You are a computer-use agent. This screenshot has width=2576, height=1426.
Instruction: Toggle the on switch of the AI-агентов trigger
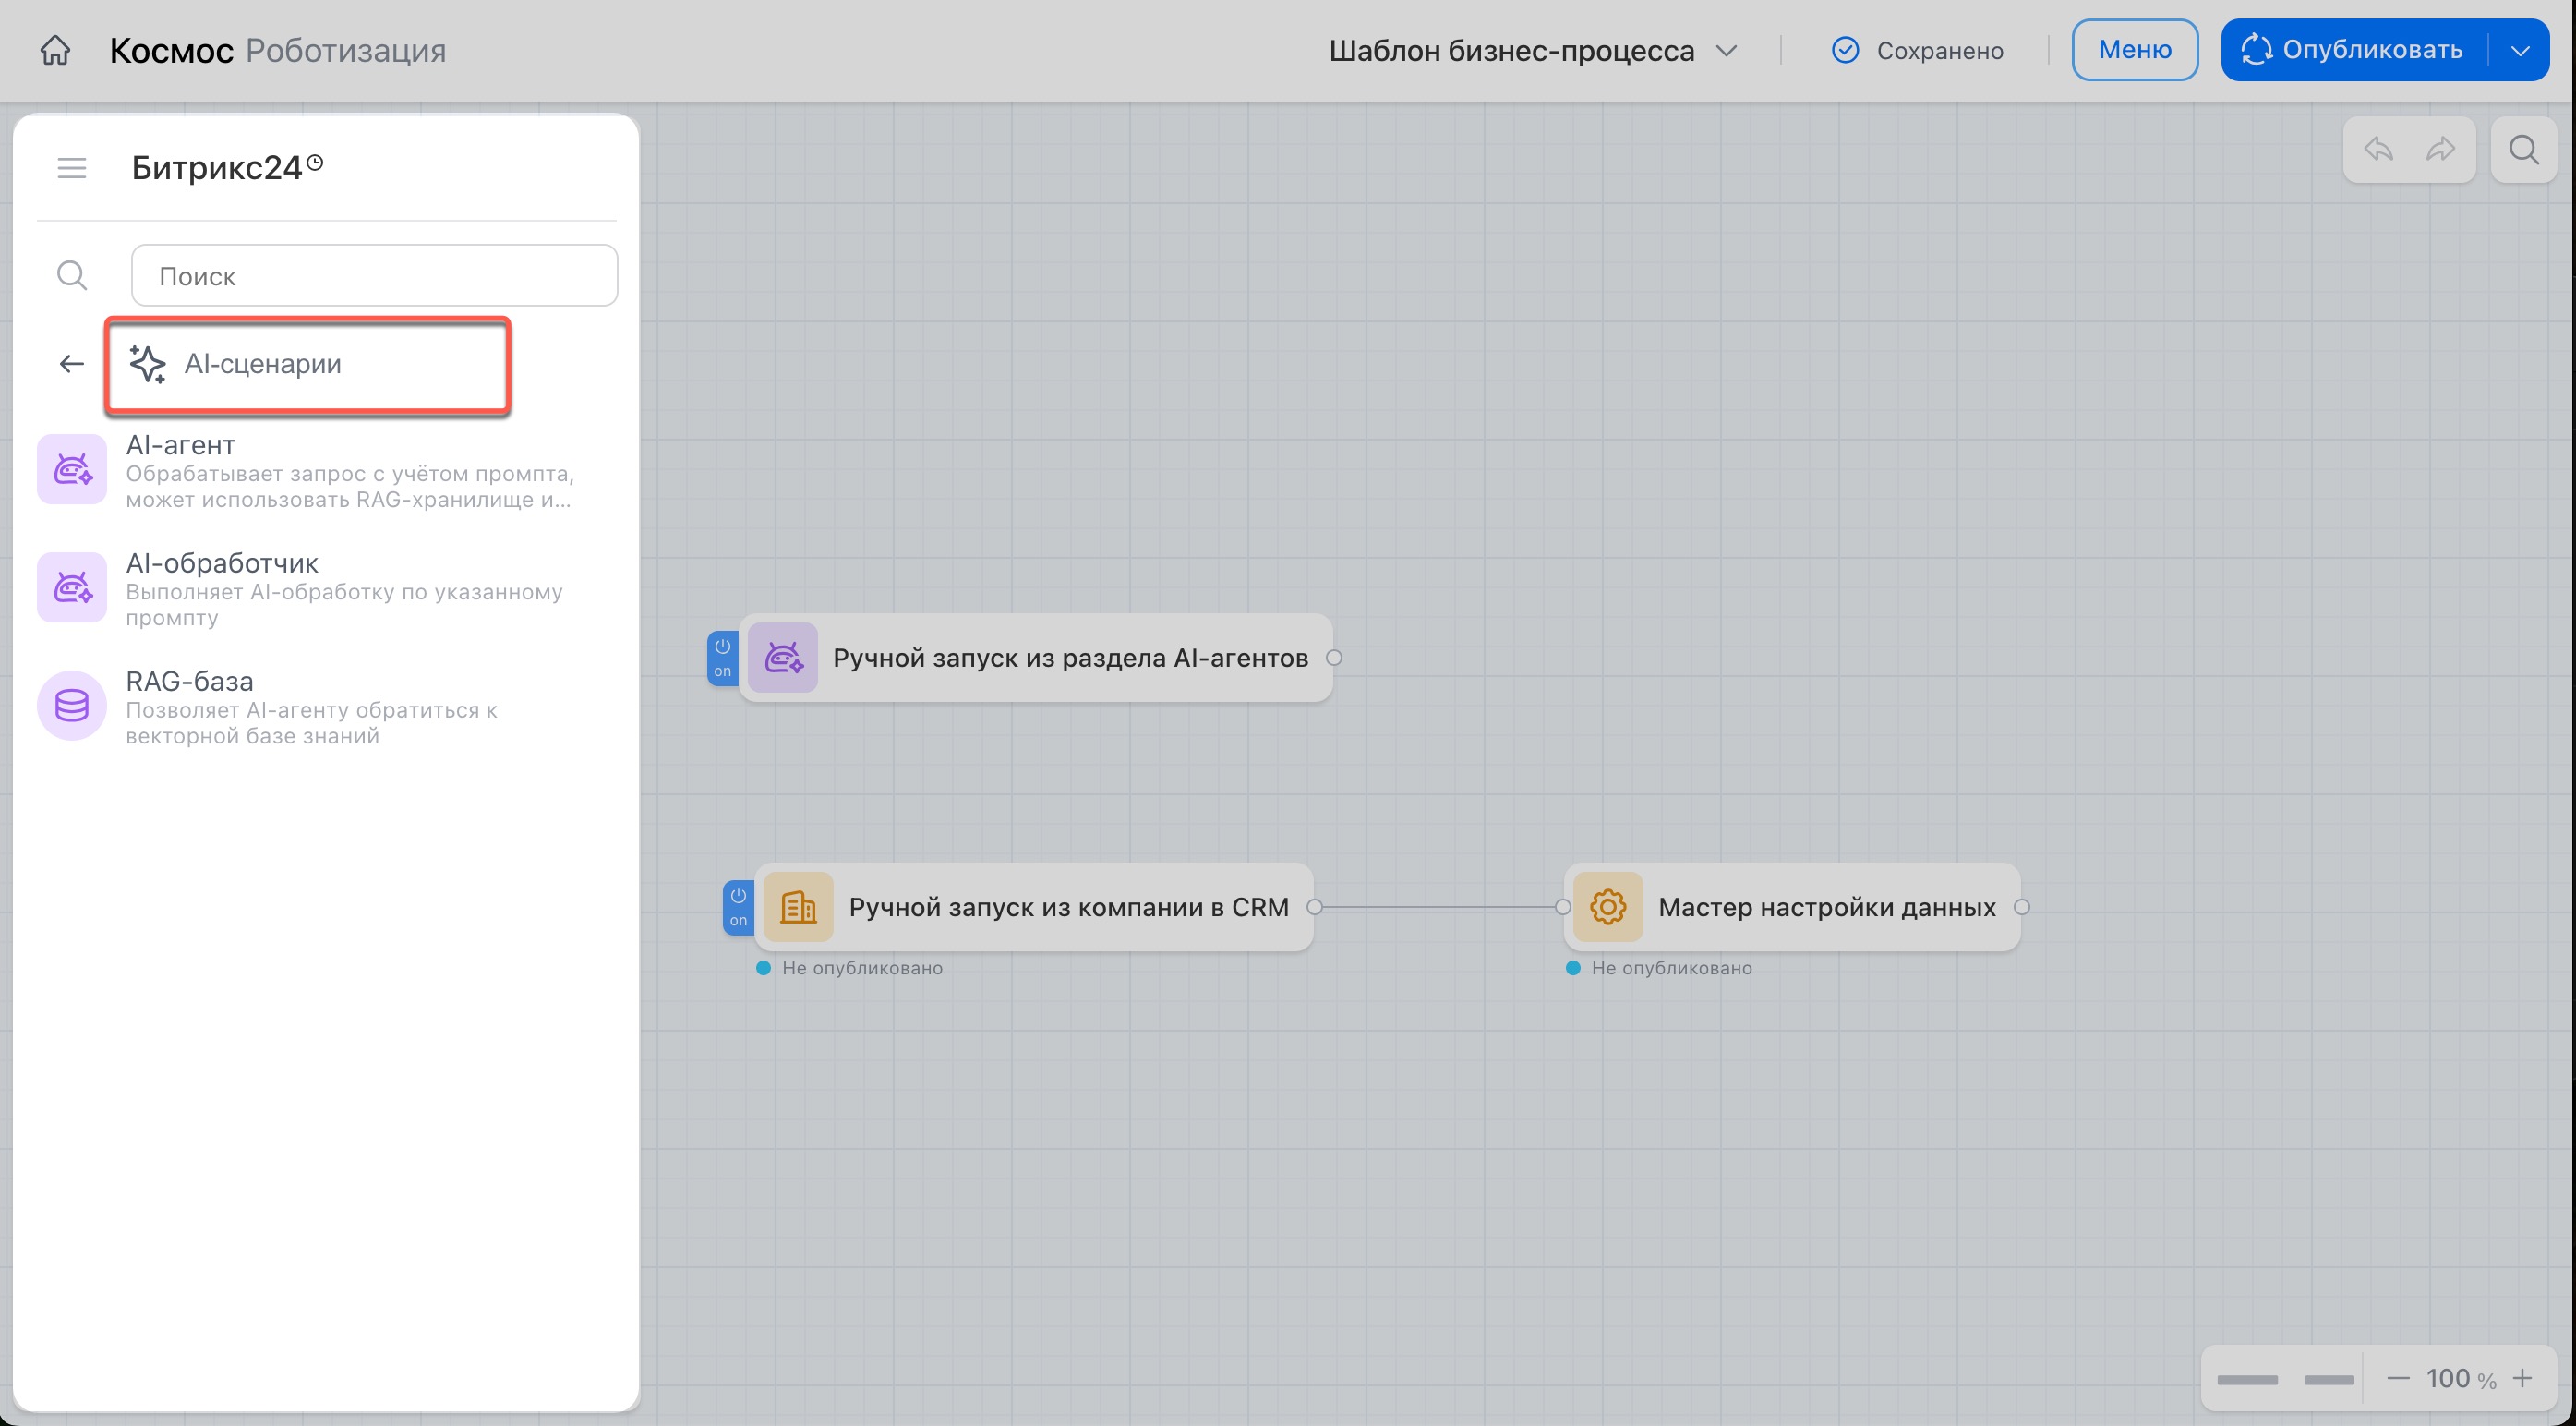[x=722, y=658]
